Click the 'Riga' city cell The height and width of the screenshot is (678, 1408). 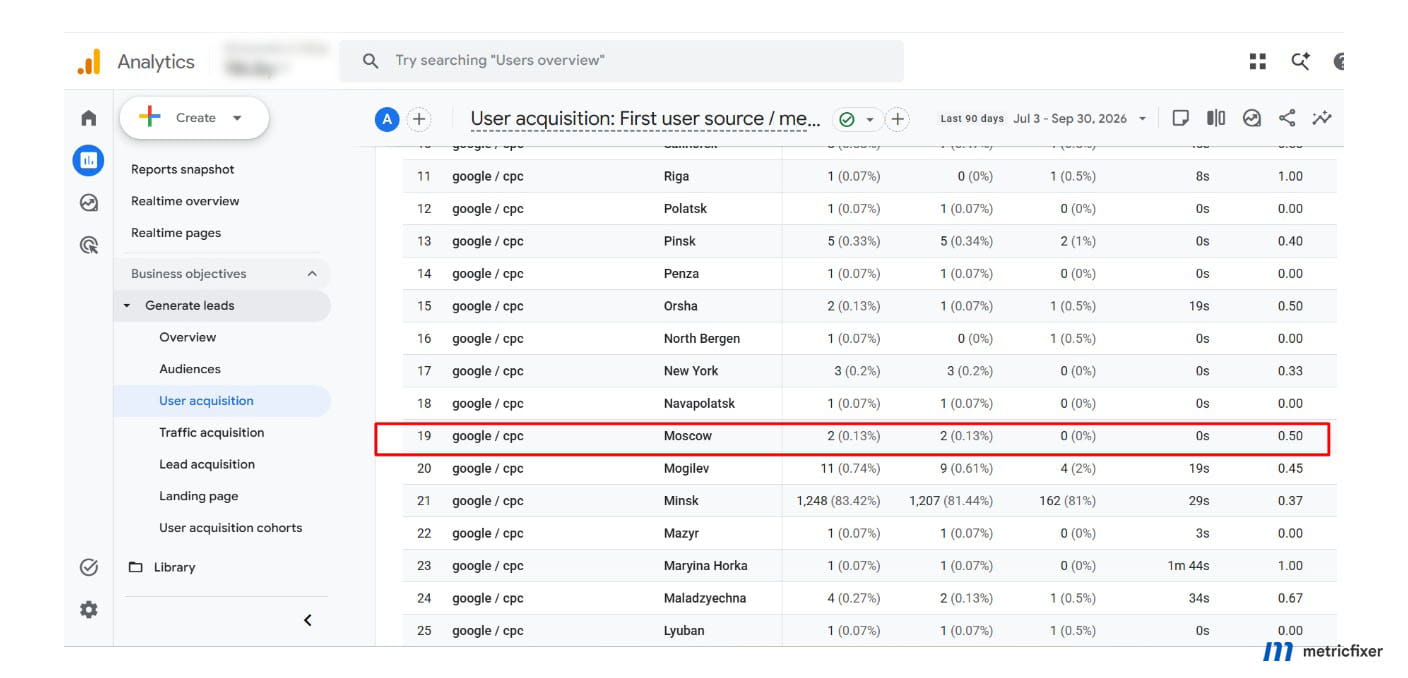(676, 176)
